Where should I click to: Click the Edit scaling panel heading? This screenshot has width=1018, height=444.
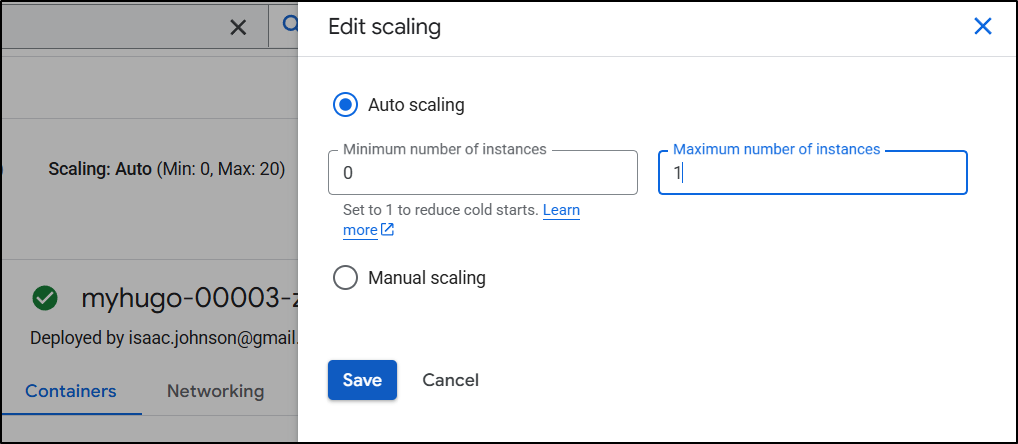[385, 27]
